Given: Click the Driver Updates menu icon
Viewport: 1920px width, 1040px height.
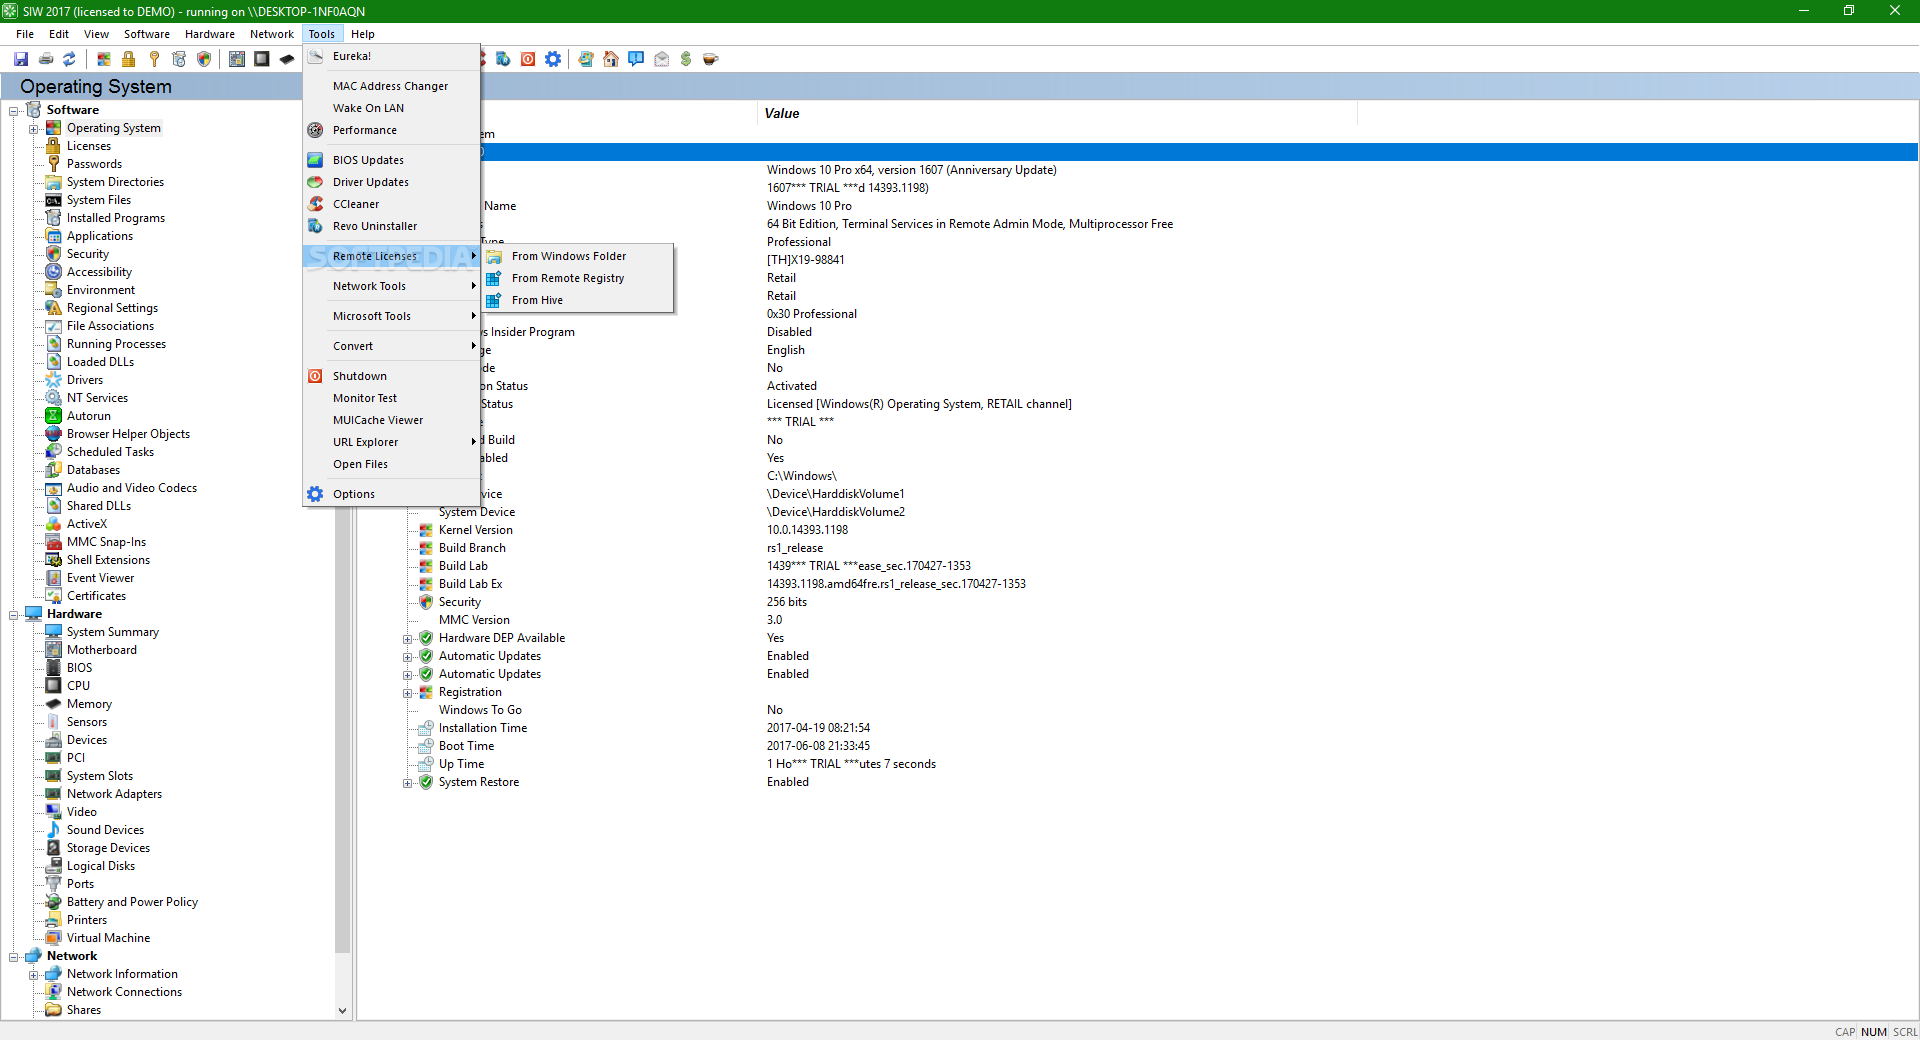Looking at the screenshot, I should click(x=315, y=182).
